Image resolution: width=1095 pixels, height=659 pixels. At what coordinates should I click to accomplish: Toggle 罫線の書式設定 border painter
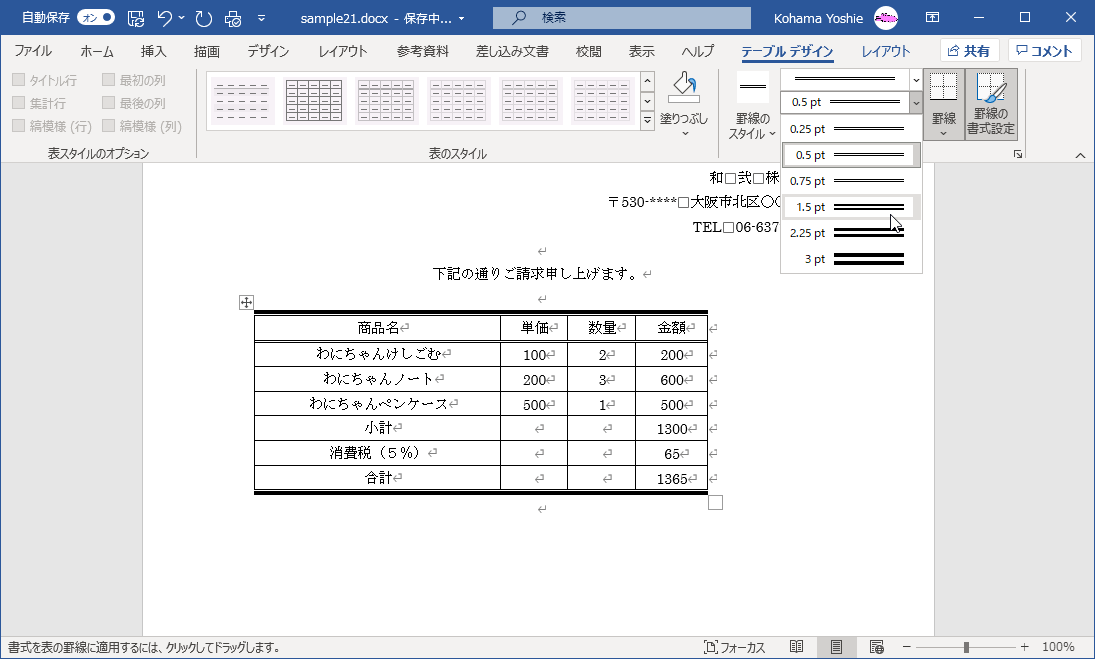click(x=991, y=104)
